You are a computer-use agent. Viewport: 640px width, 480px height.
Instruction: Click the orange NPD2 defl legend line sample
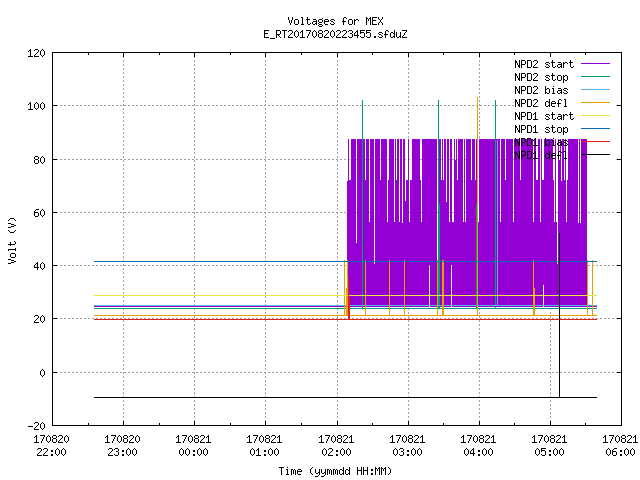click(x=596, y=102)
